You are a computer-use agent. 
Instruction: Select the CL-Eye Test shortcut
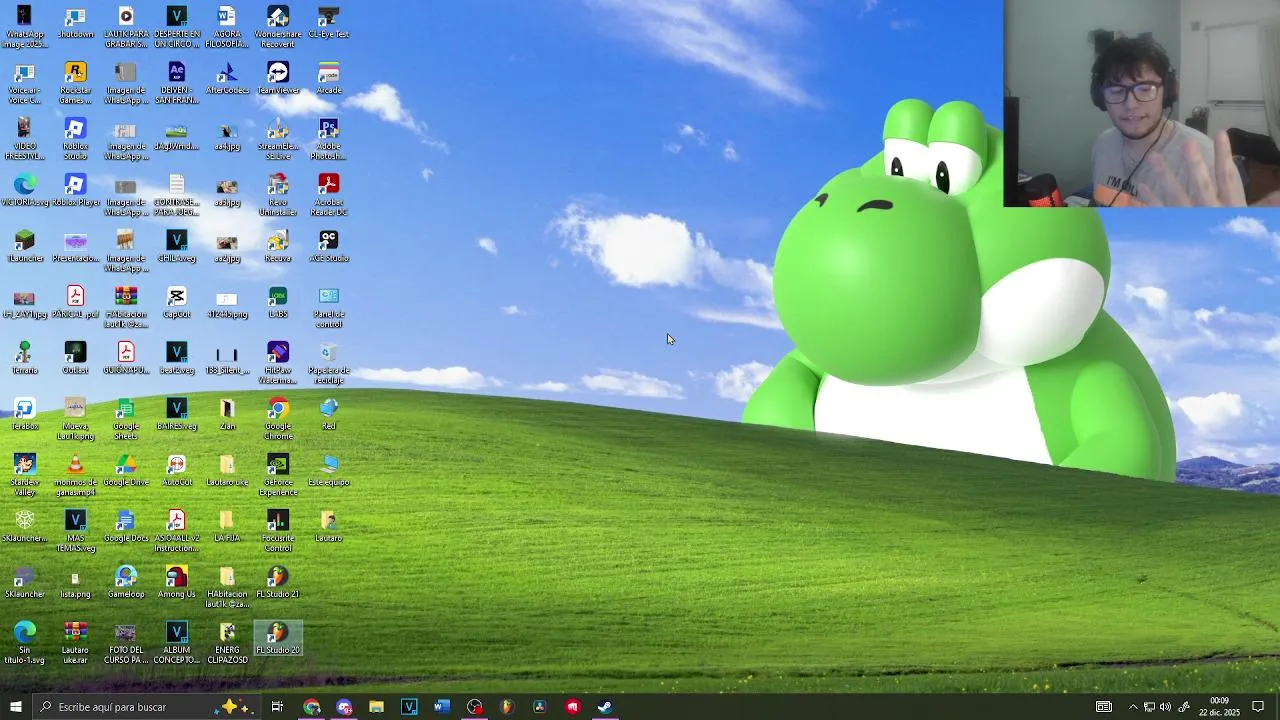(x=329, y=23)
